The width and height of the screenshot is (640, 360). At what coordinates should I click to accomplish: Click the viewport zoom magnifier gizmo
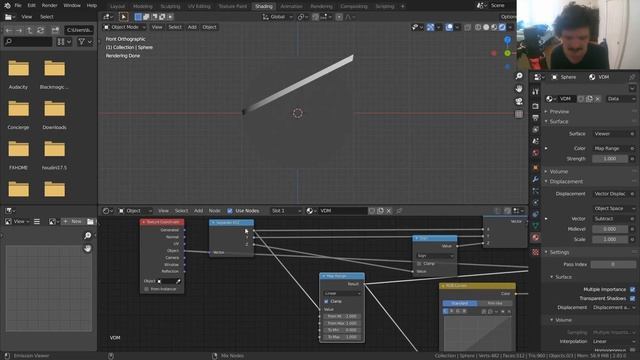coord(519,76)
